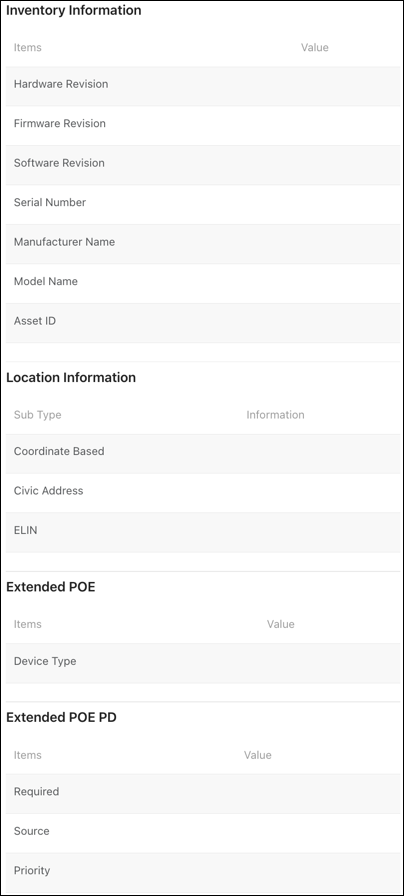Screen dimensions: 404x896
Task: Click the Software Revision row
Action: (x=202, y=165)
